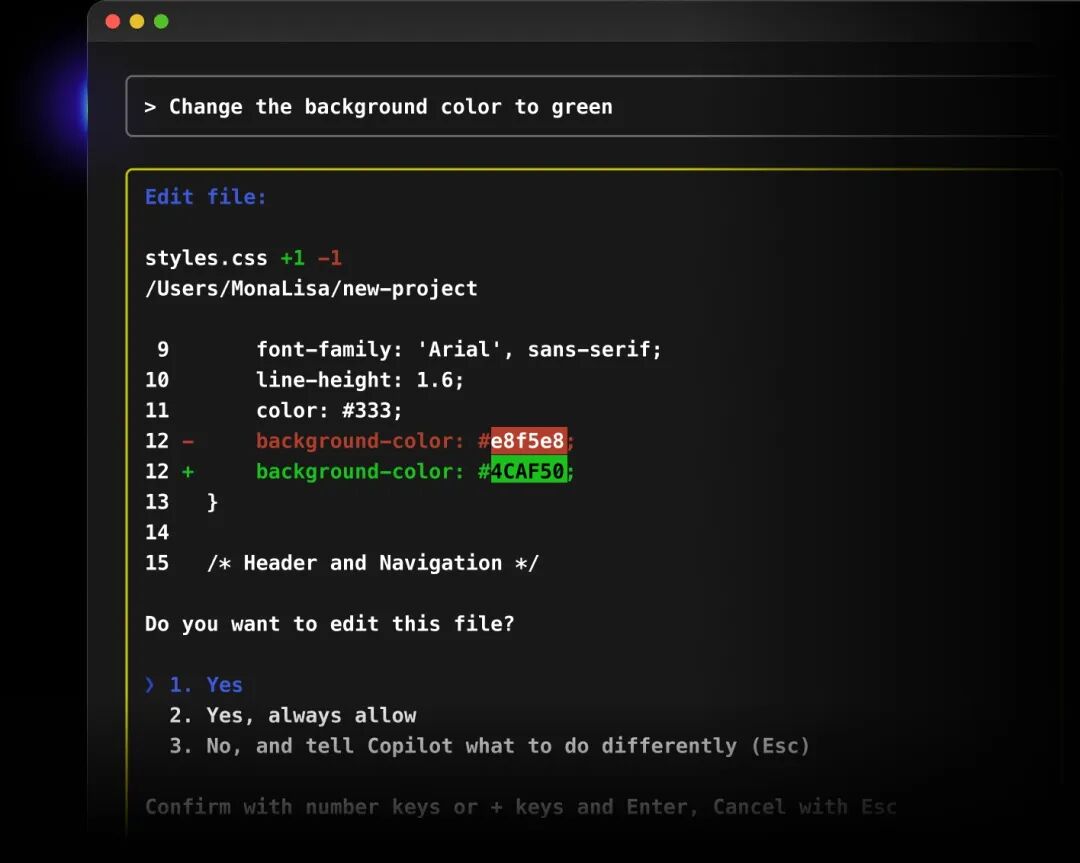Click the minus marker on removed line 12
This screenshot has height=863, width=1080.
click(188, 440)
